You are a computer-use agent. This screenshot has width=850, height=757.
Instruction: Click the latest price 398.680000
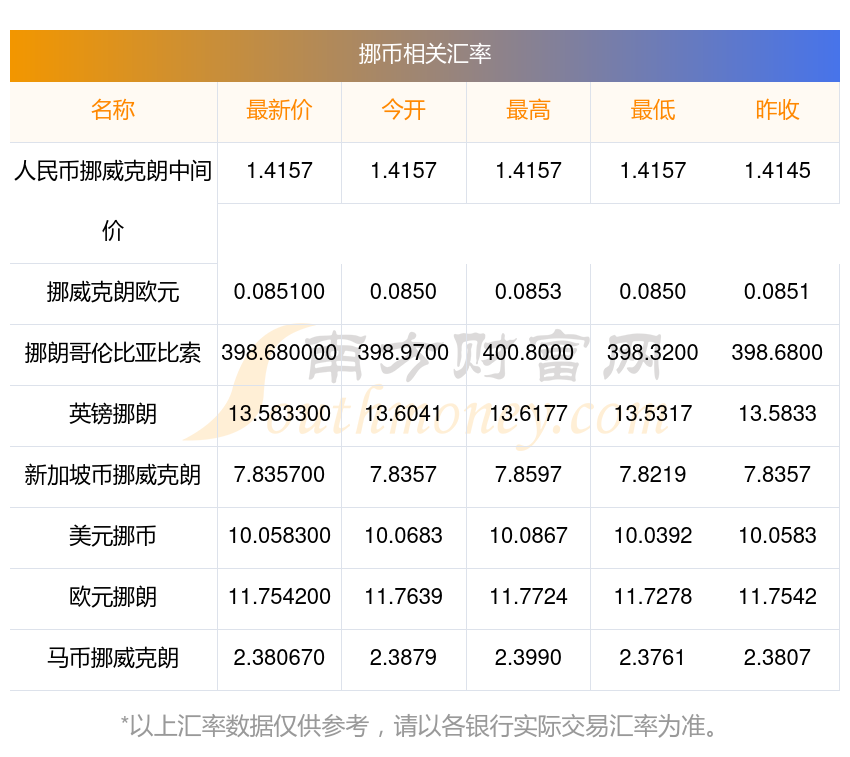[x=279, y=352]
